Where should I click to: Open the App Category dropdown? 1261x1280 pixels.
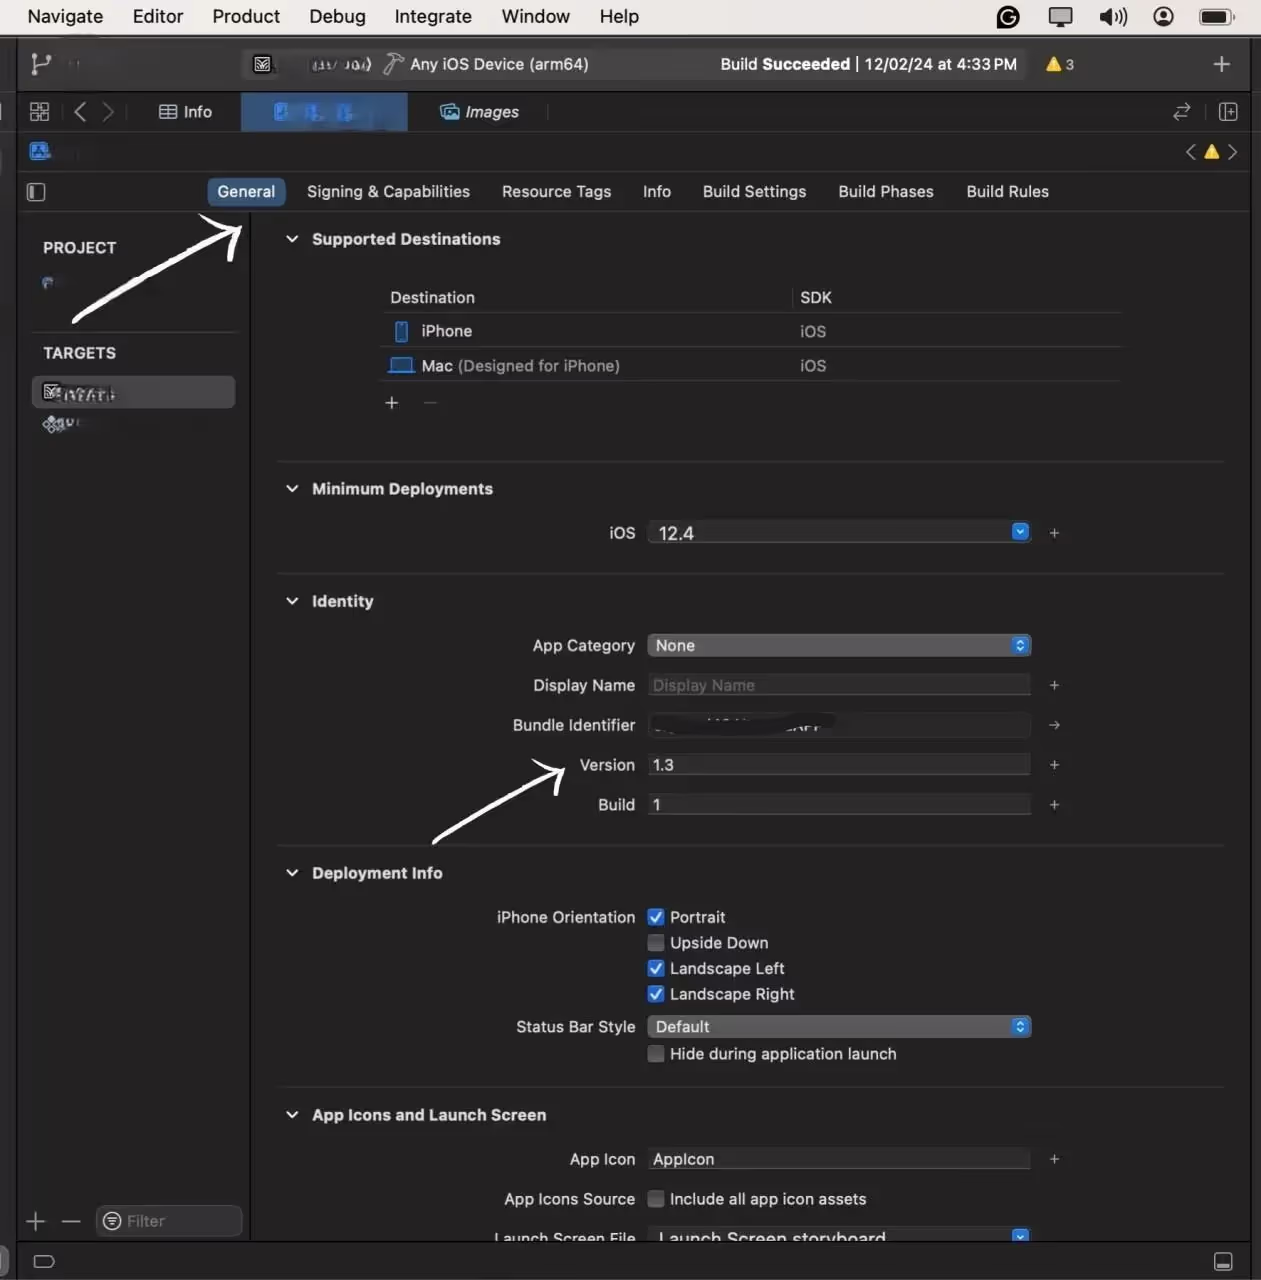coord(839,646)
